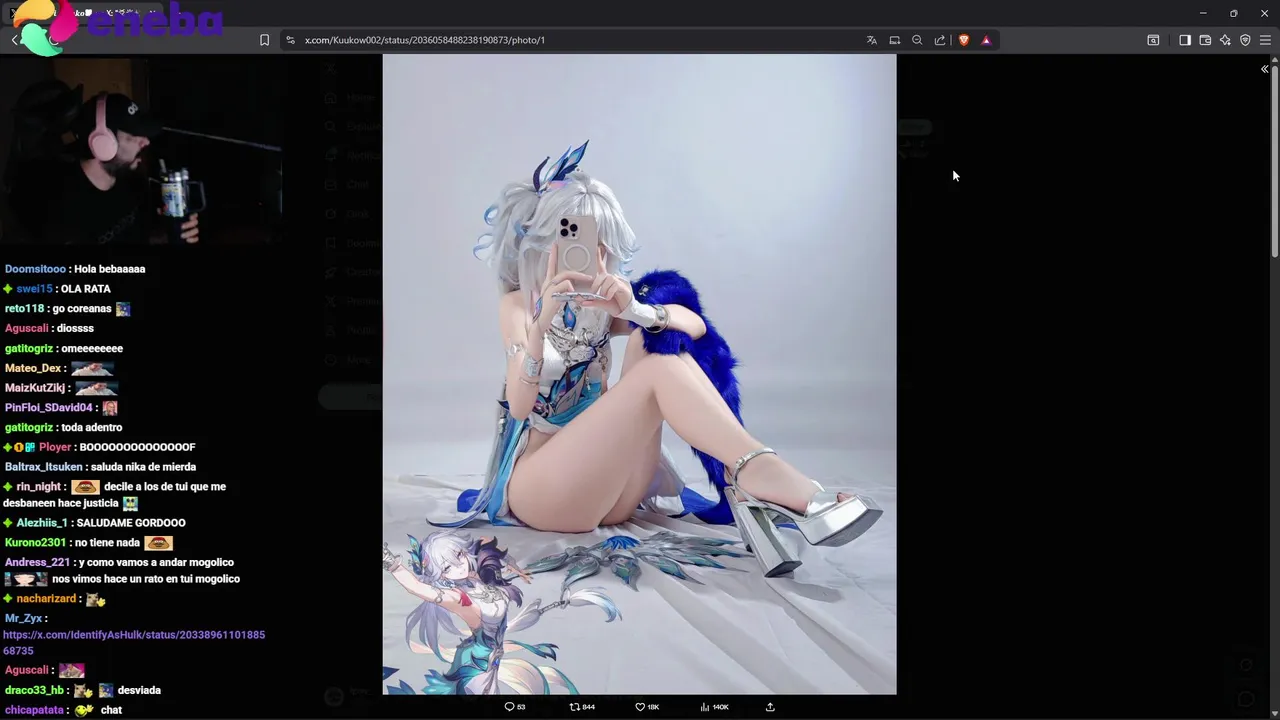The height and width of the screenshot is (720, 1280).
Task: Click the 'toda adentro' chat message
Action: click(x=91, y=428)
